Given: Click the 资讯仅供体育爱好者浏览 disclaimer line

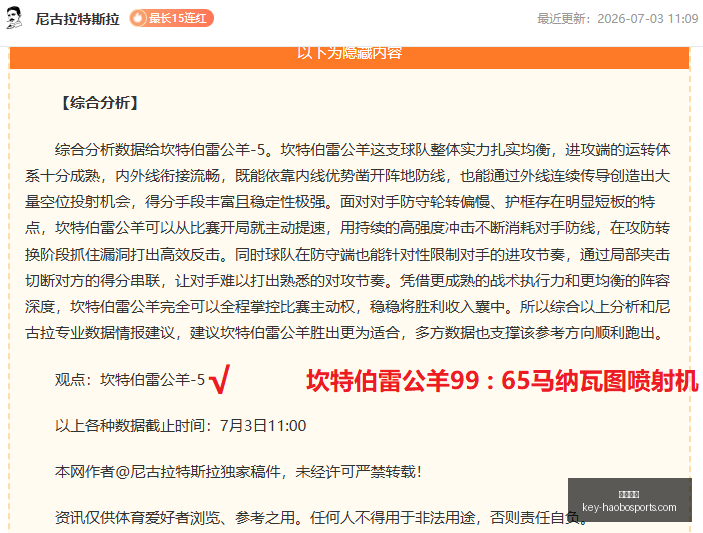Looking at the screenshot, I should click(321, 518).
